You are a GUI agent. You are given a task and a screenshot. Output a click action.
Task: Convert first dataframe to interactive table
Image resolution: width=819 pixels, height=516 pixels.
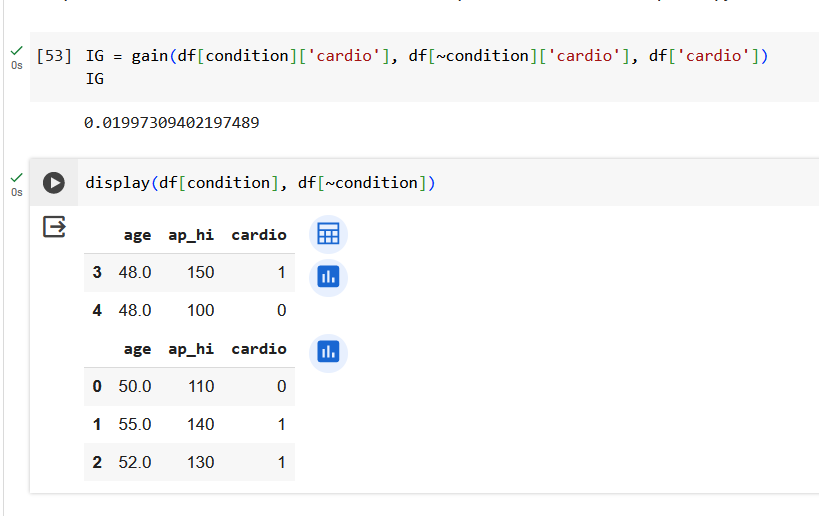tap(328, 234)
